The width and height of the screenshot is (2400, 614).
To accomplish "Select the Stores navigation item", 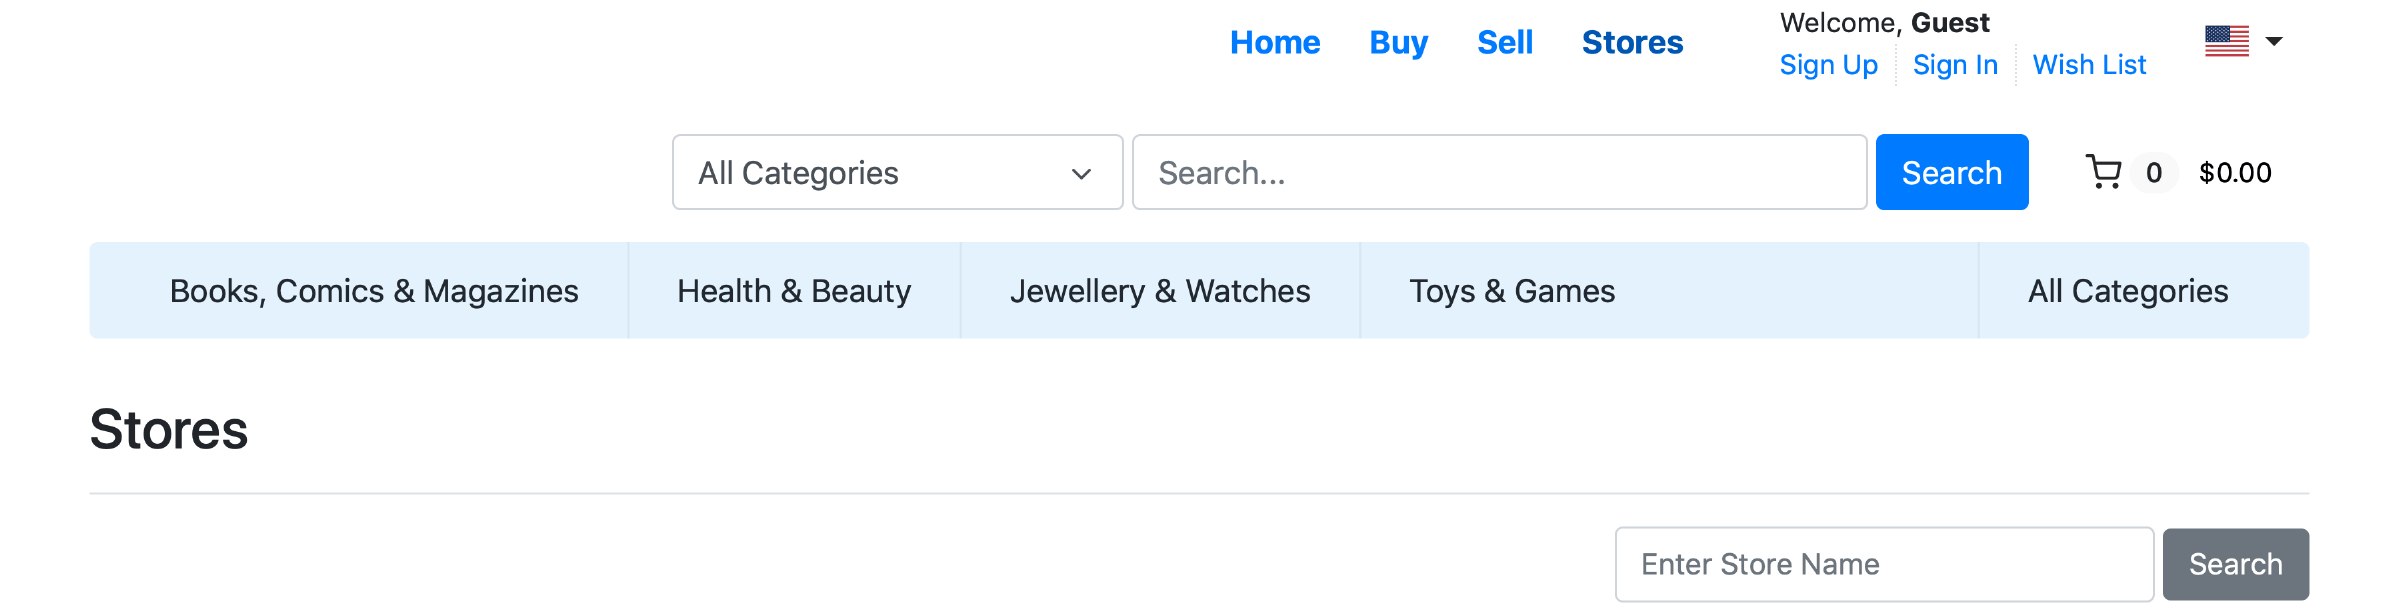I will tap(1632, 42).
